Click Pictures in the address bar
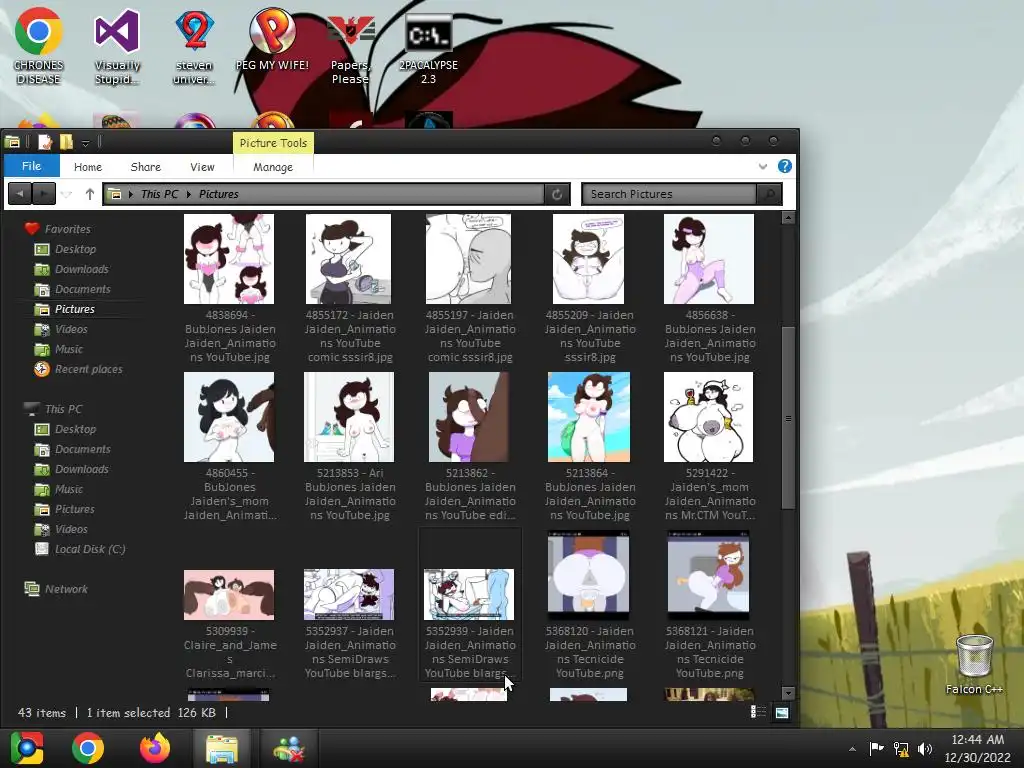This screenshot has width=1024, height=768. (219, 194)
